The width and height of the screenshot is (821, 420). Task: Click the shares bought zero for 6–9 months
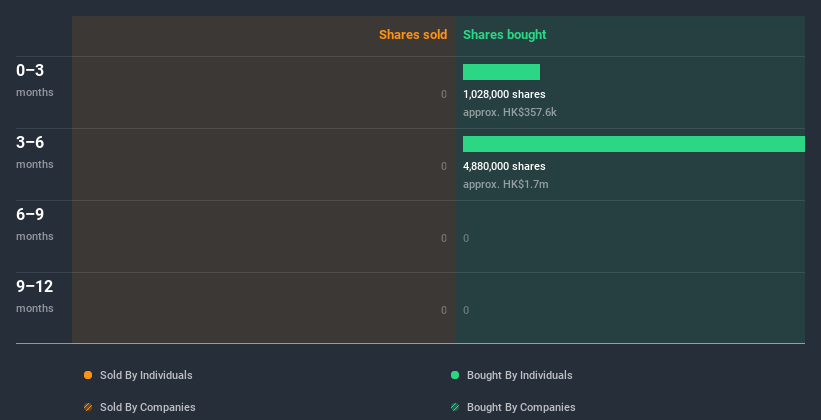[x=466, y=238]
